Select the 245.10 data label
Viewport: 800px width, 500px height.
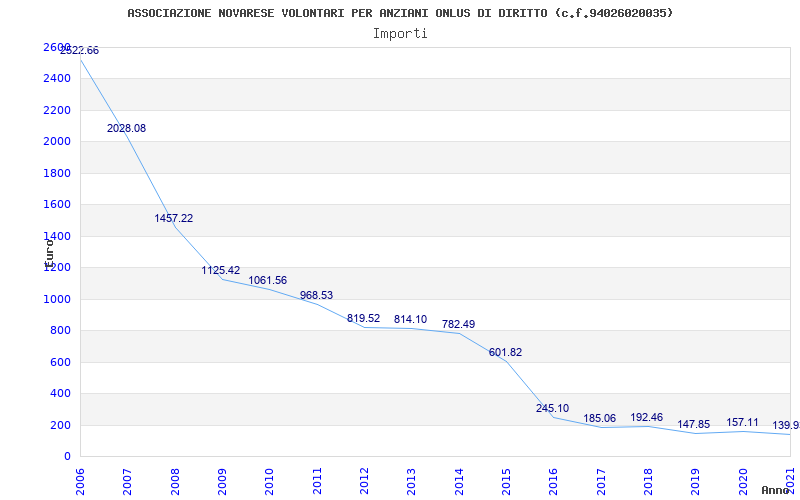553,409
